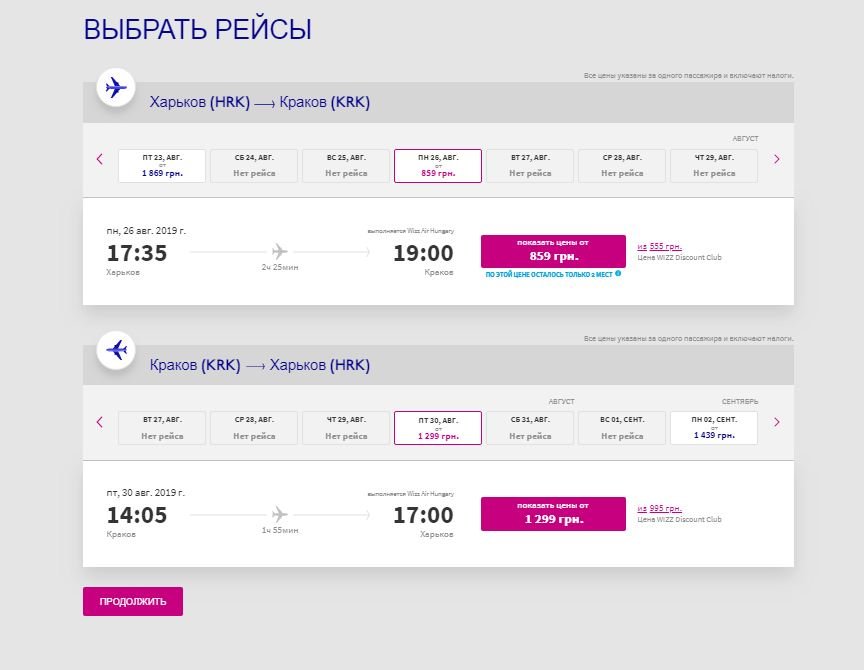Show earlier dates for Краков–Харьков flight

tap(99, 422)
